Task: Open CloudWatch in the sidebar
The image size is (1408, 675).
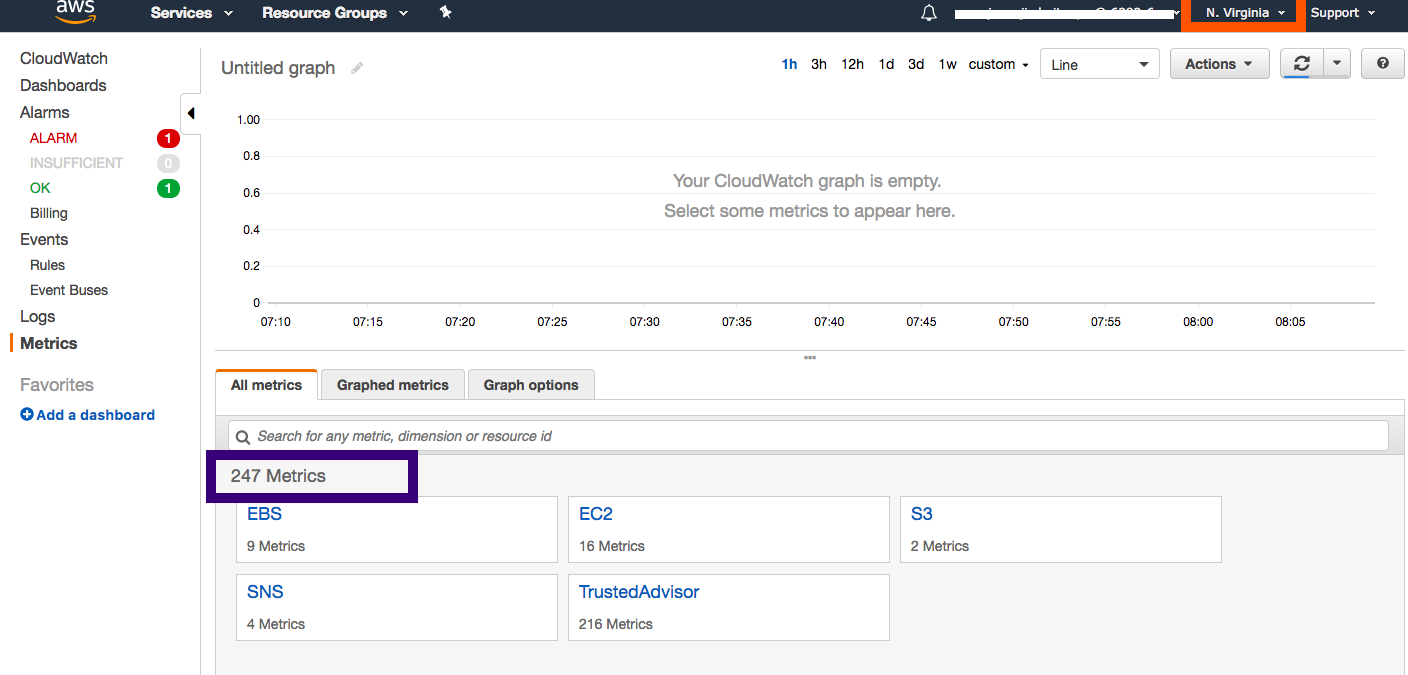Action: click(64, 59)
